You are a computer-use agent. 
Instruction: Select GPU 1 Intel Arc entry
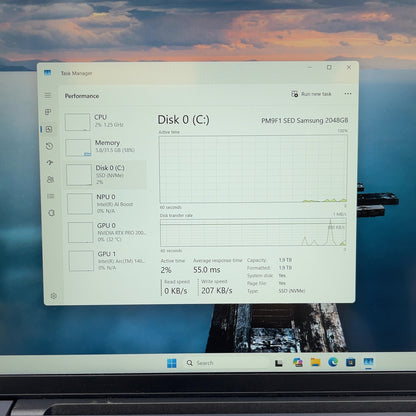pos(108,261)
